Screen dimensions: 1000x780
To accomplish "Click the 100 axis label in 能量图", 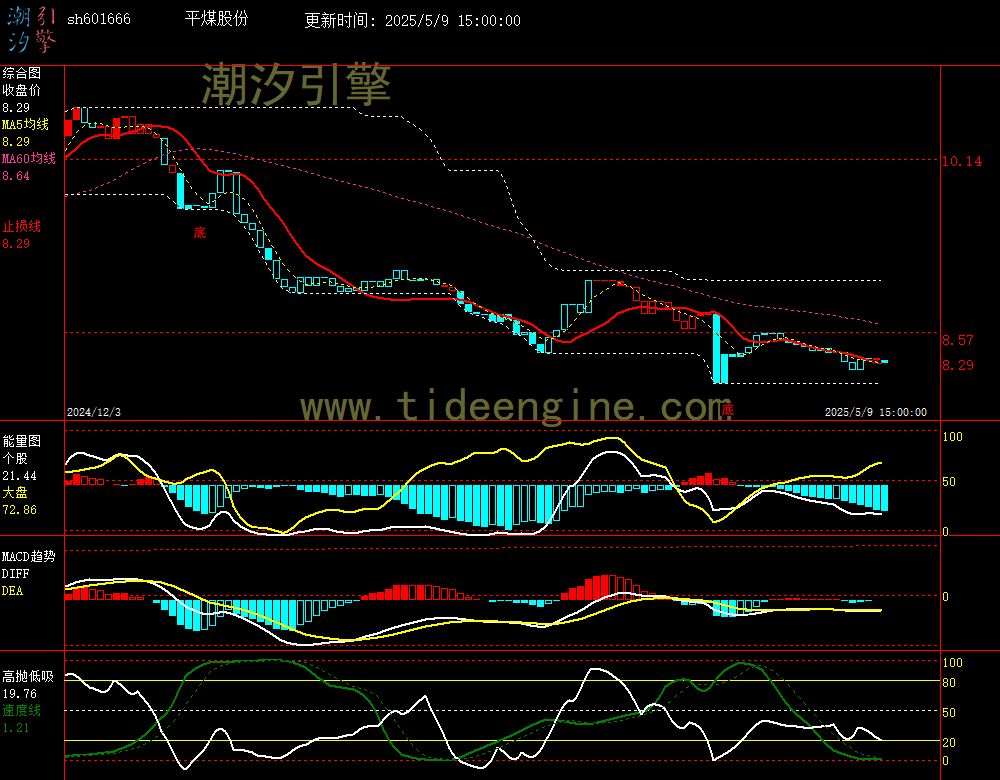I will tap(952, 437).
